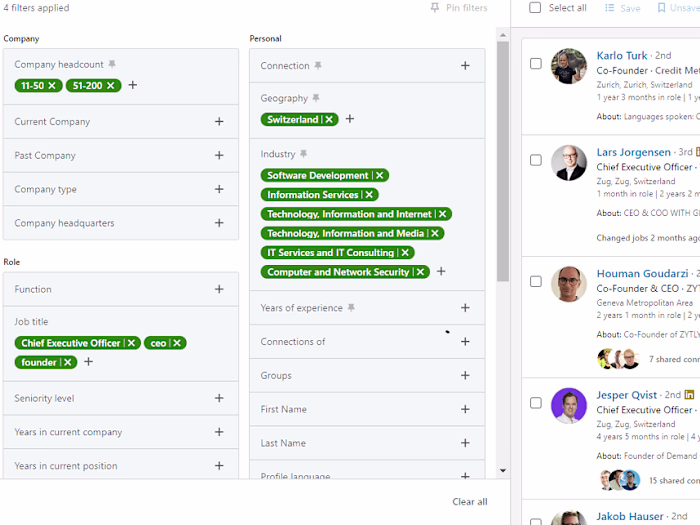The height and width of the screenshot is (525, 700).
Task: Remove the Software Development industry chip
Action: click(379, 175)
